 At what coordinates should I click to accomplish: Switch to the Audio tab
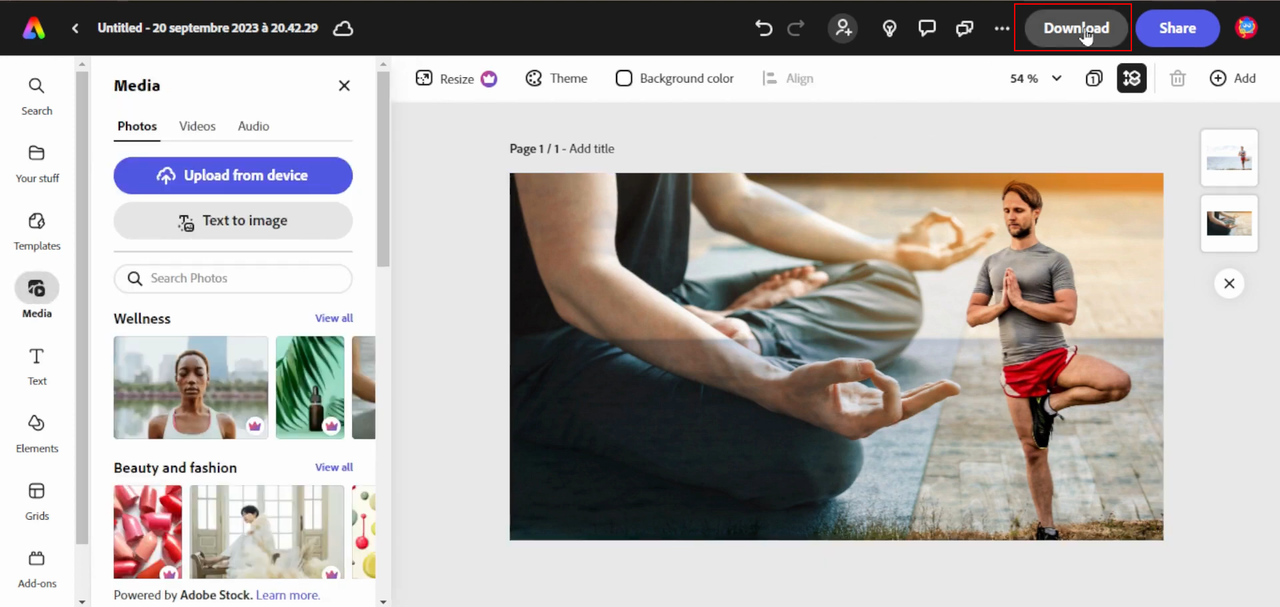pos(253,126)
